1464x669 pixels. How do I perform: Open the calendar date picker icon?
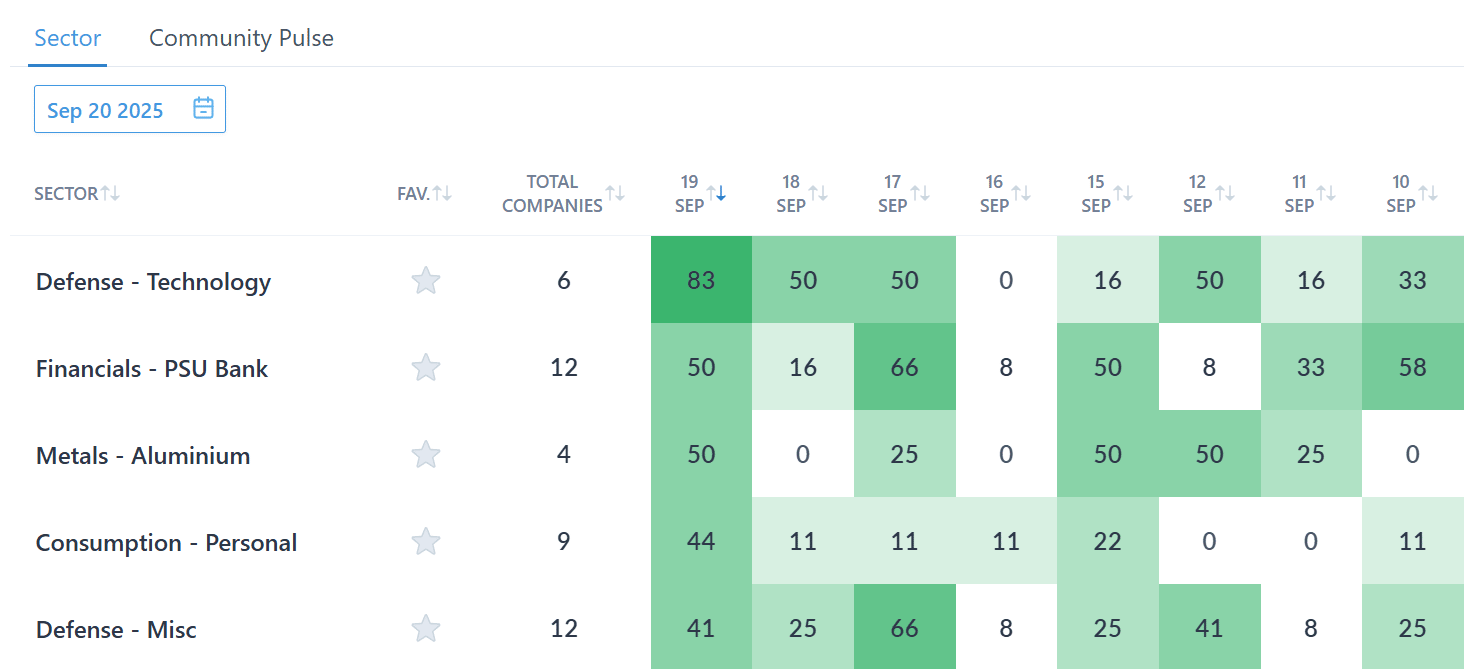tap(203, 109)
